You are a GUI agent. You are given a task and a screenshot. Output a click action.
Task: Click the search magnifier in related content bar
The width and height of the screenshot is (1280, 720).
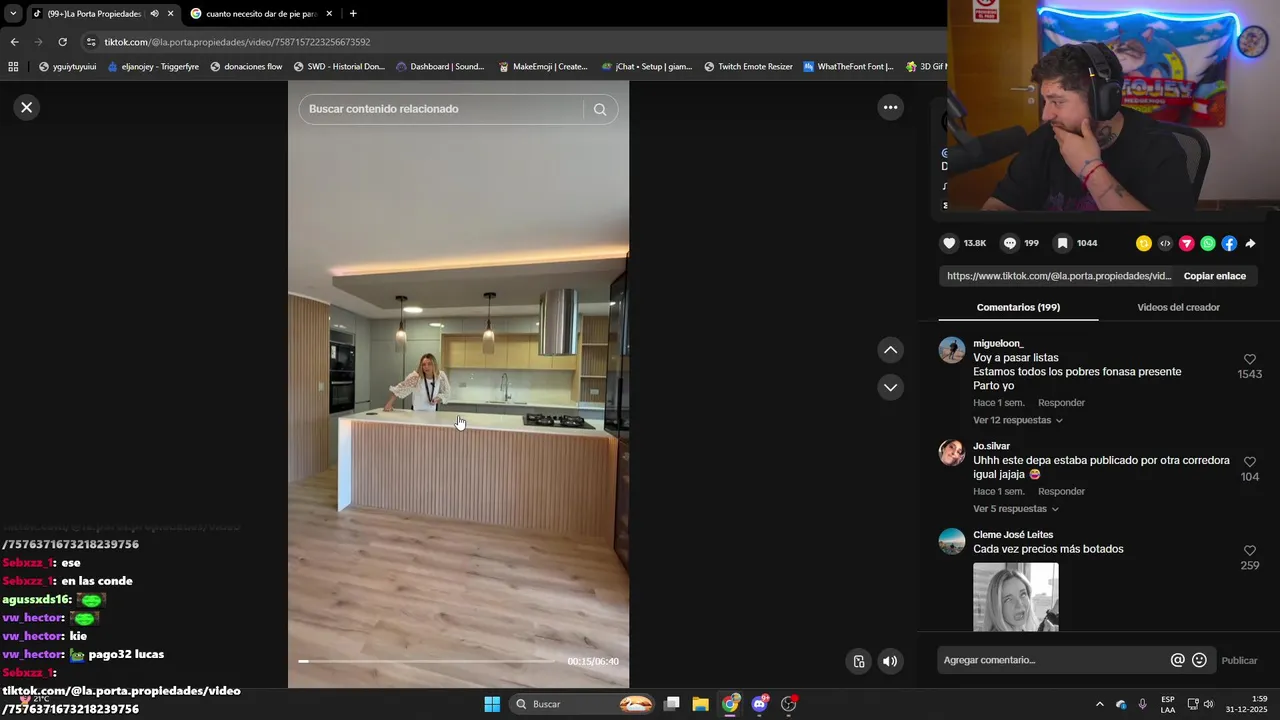pos(600,109)
